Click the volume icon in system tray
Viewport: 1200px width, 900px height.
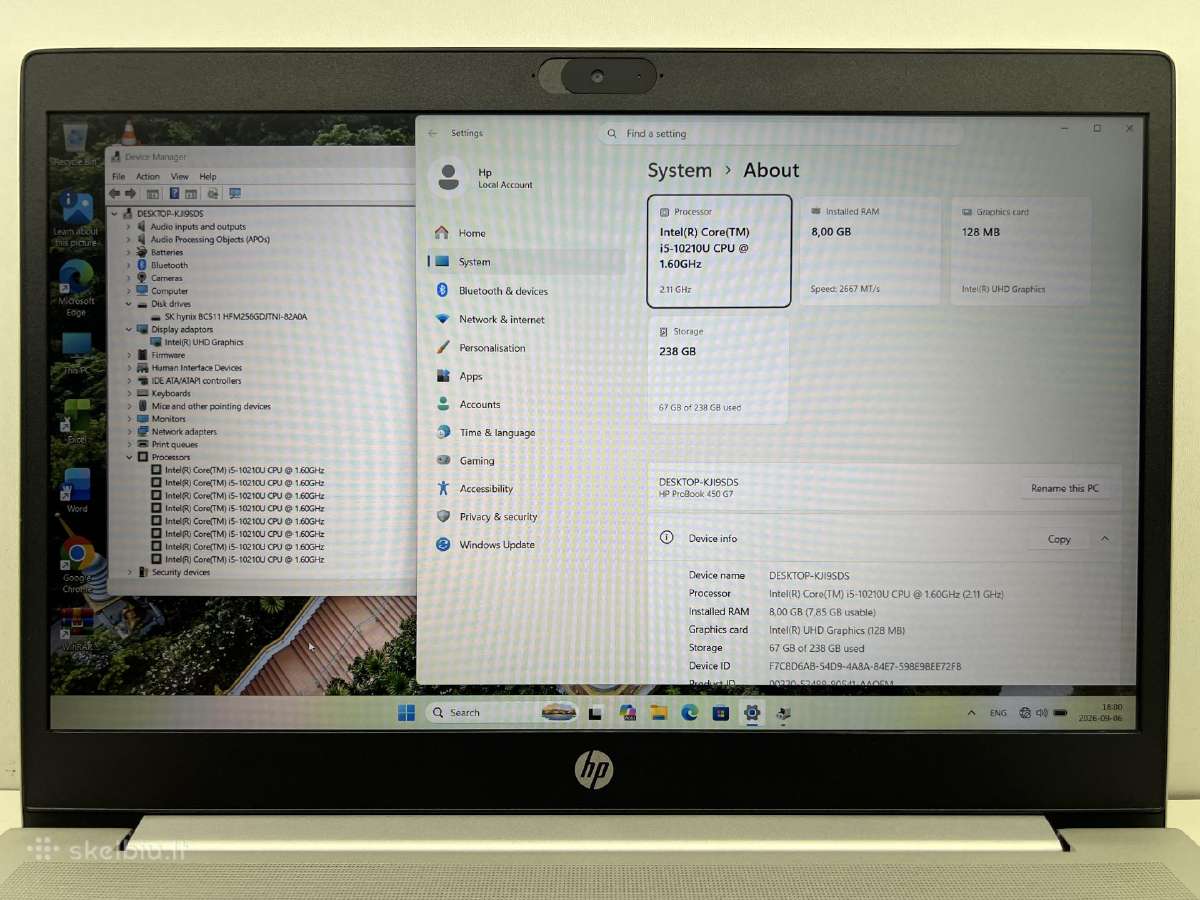[x=1042, y=713]
